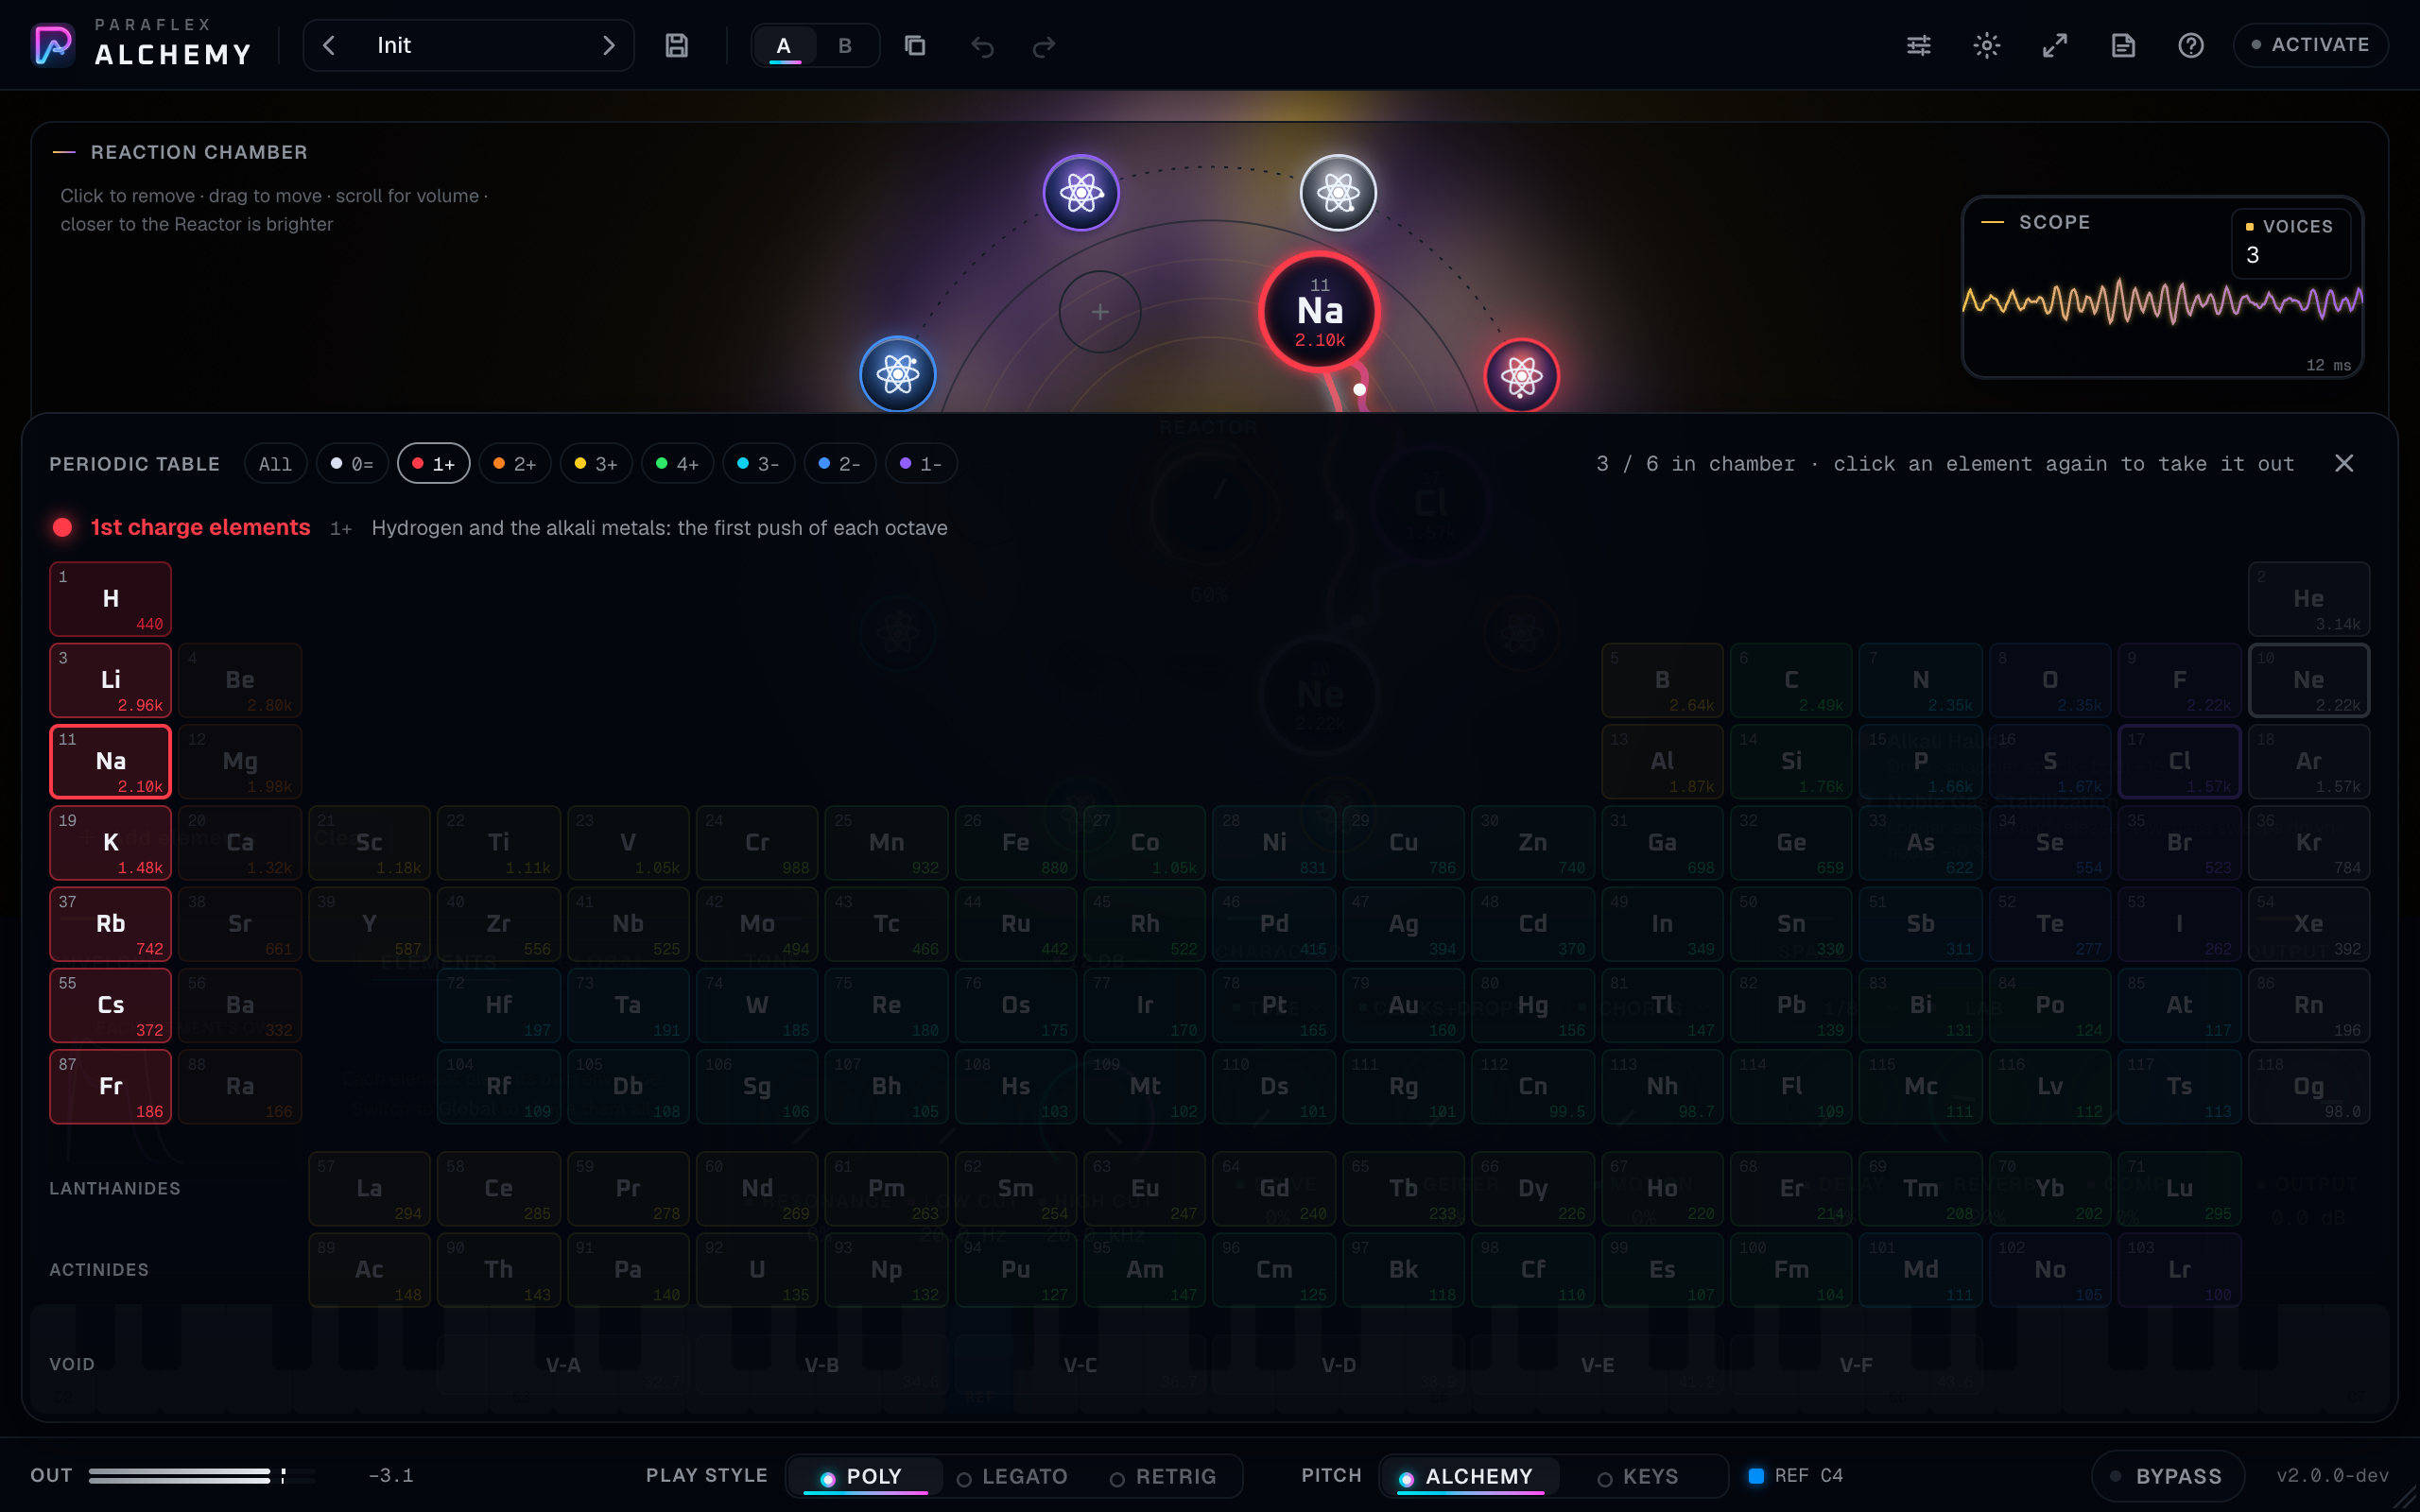Screen dimensions: 2420x1512
Task: Click the redo arrow
Action: point(1043,46)
